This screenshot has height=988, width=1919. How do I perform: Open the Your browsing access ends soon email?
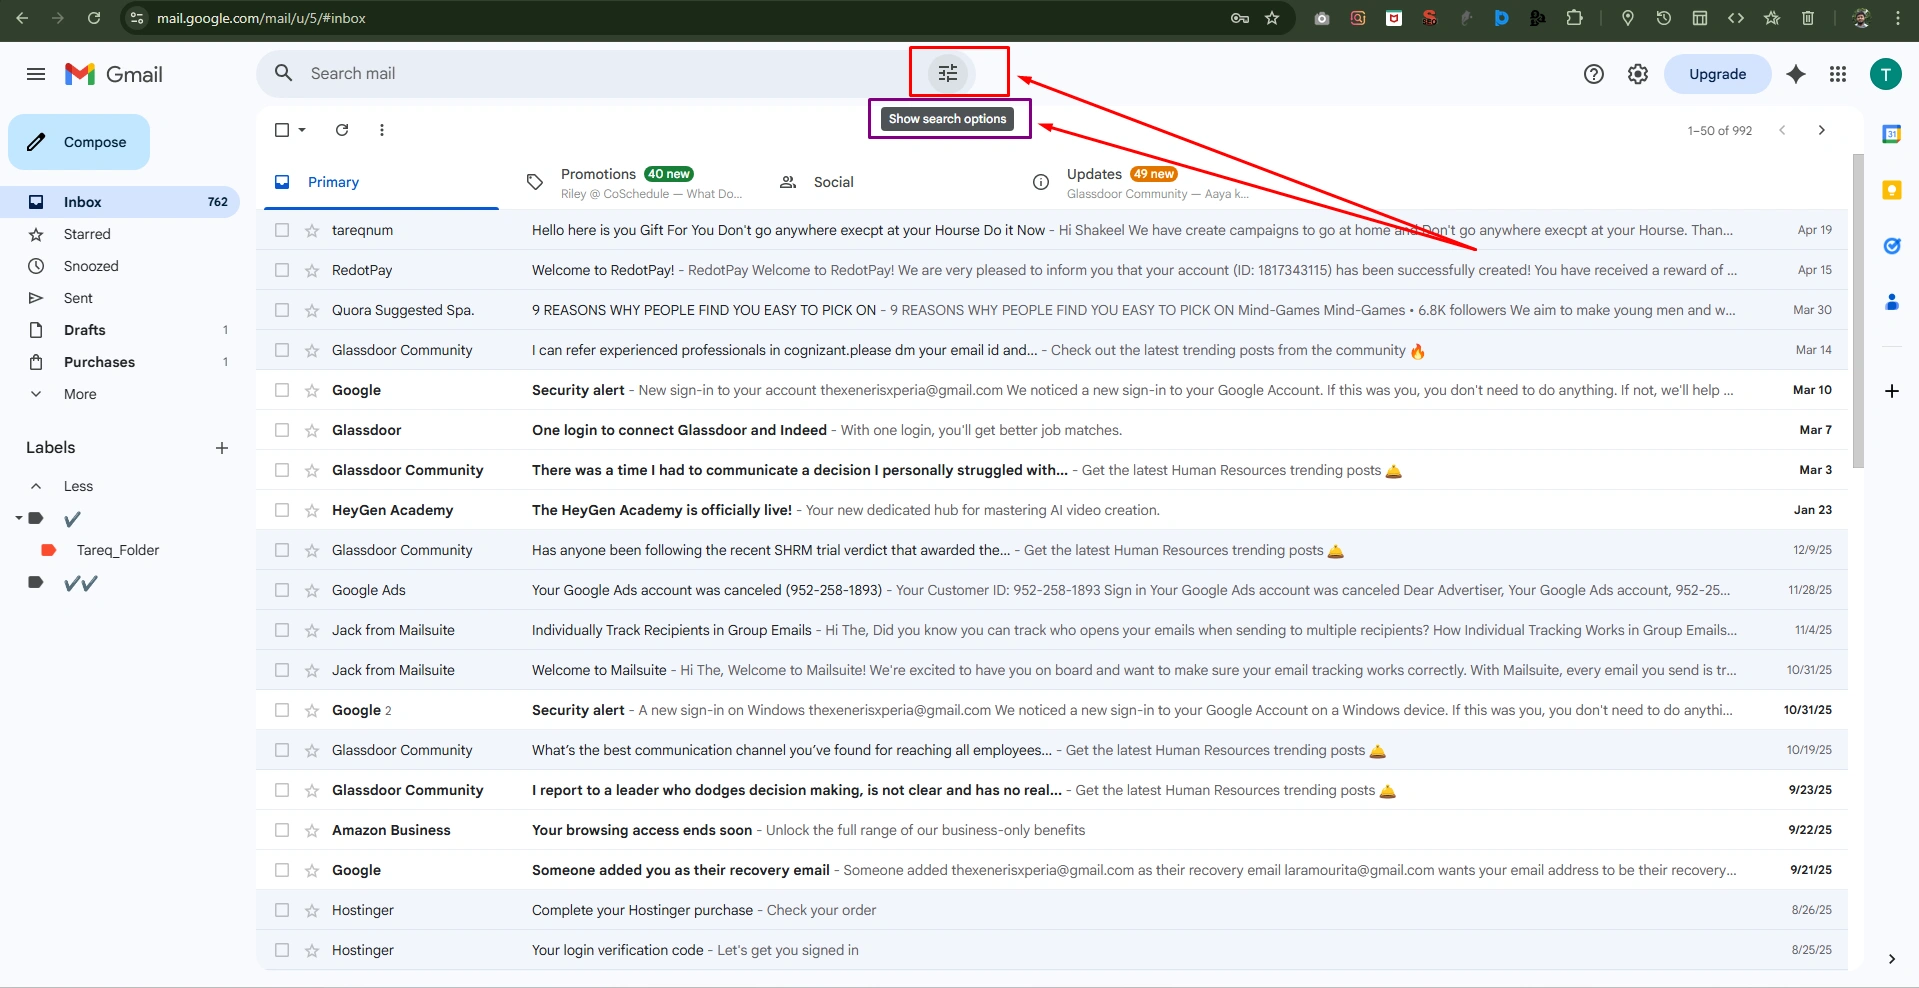[1052, 830]
